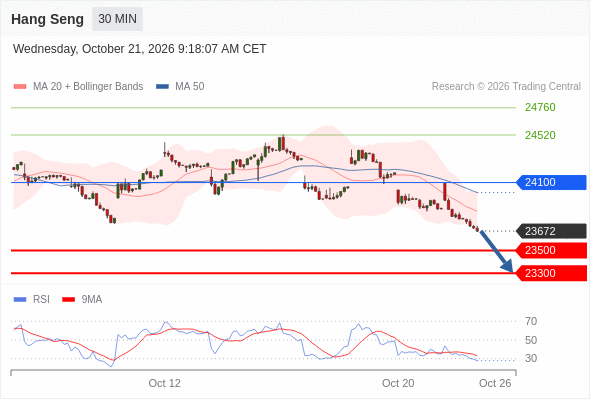Screen dimensions: 590x400
Task: Click the Oct 12 date axis label
Action: [x=164, y=383]
